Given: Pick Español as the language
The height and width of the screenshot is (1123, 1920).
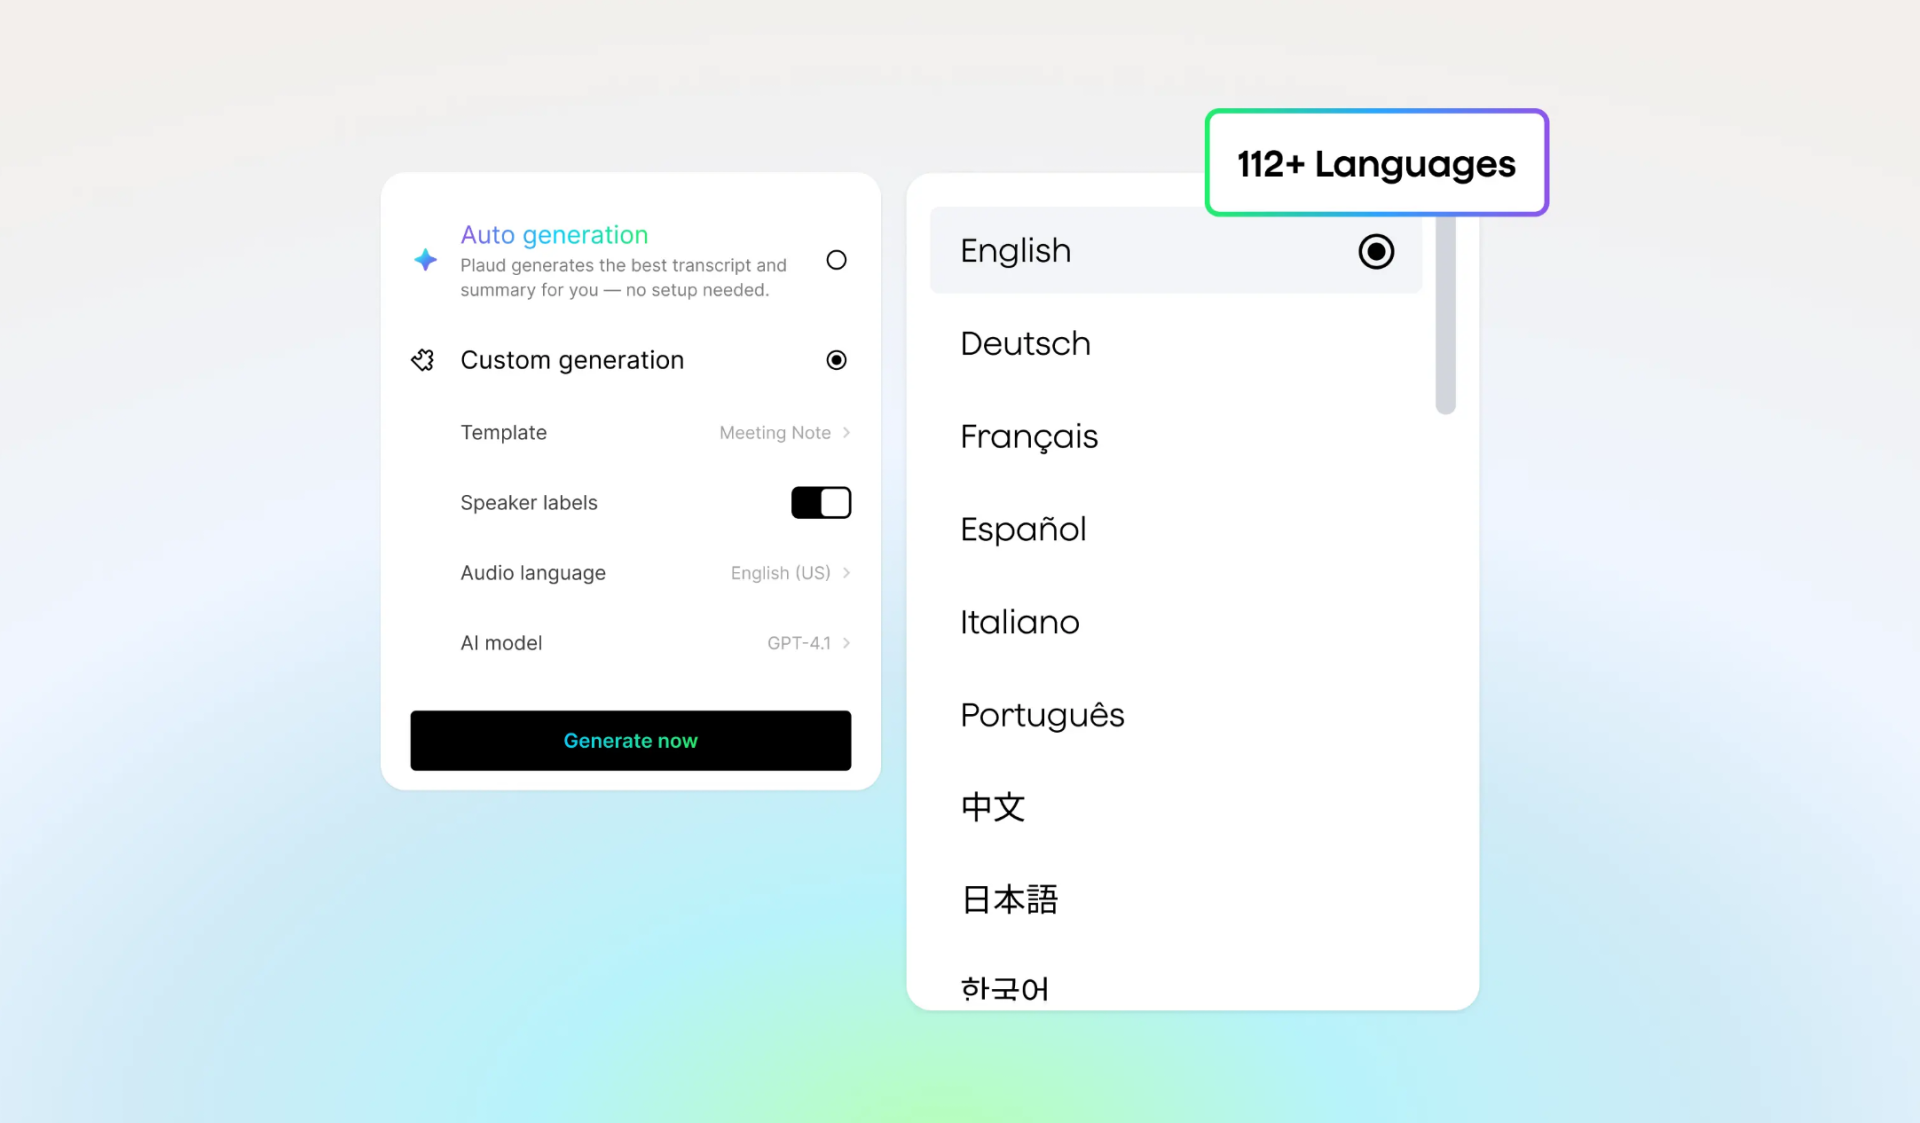Looking at the screenshot, I should pos(1023,530).
